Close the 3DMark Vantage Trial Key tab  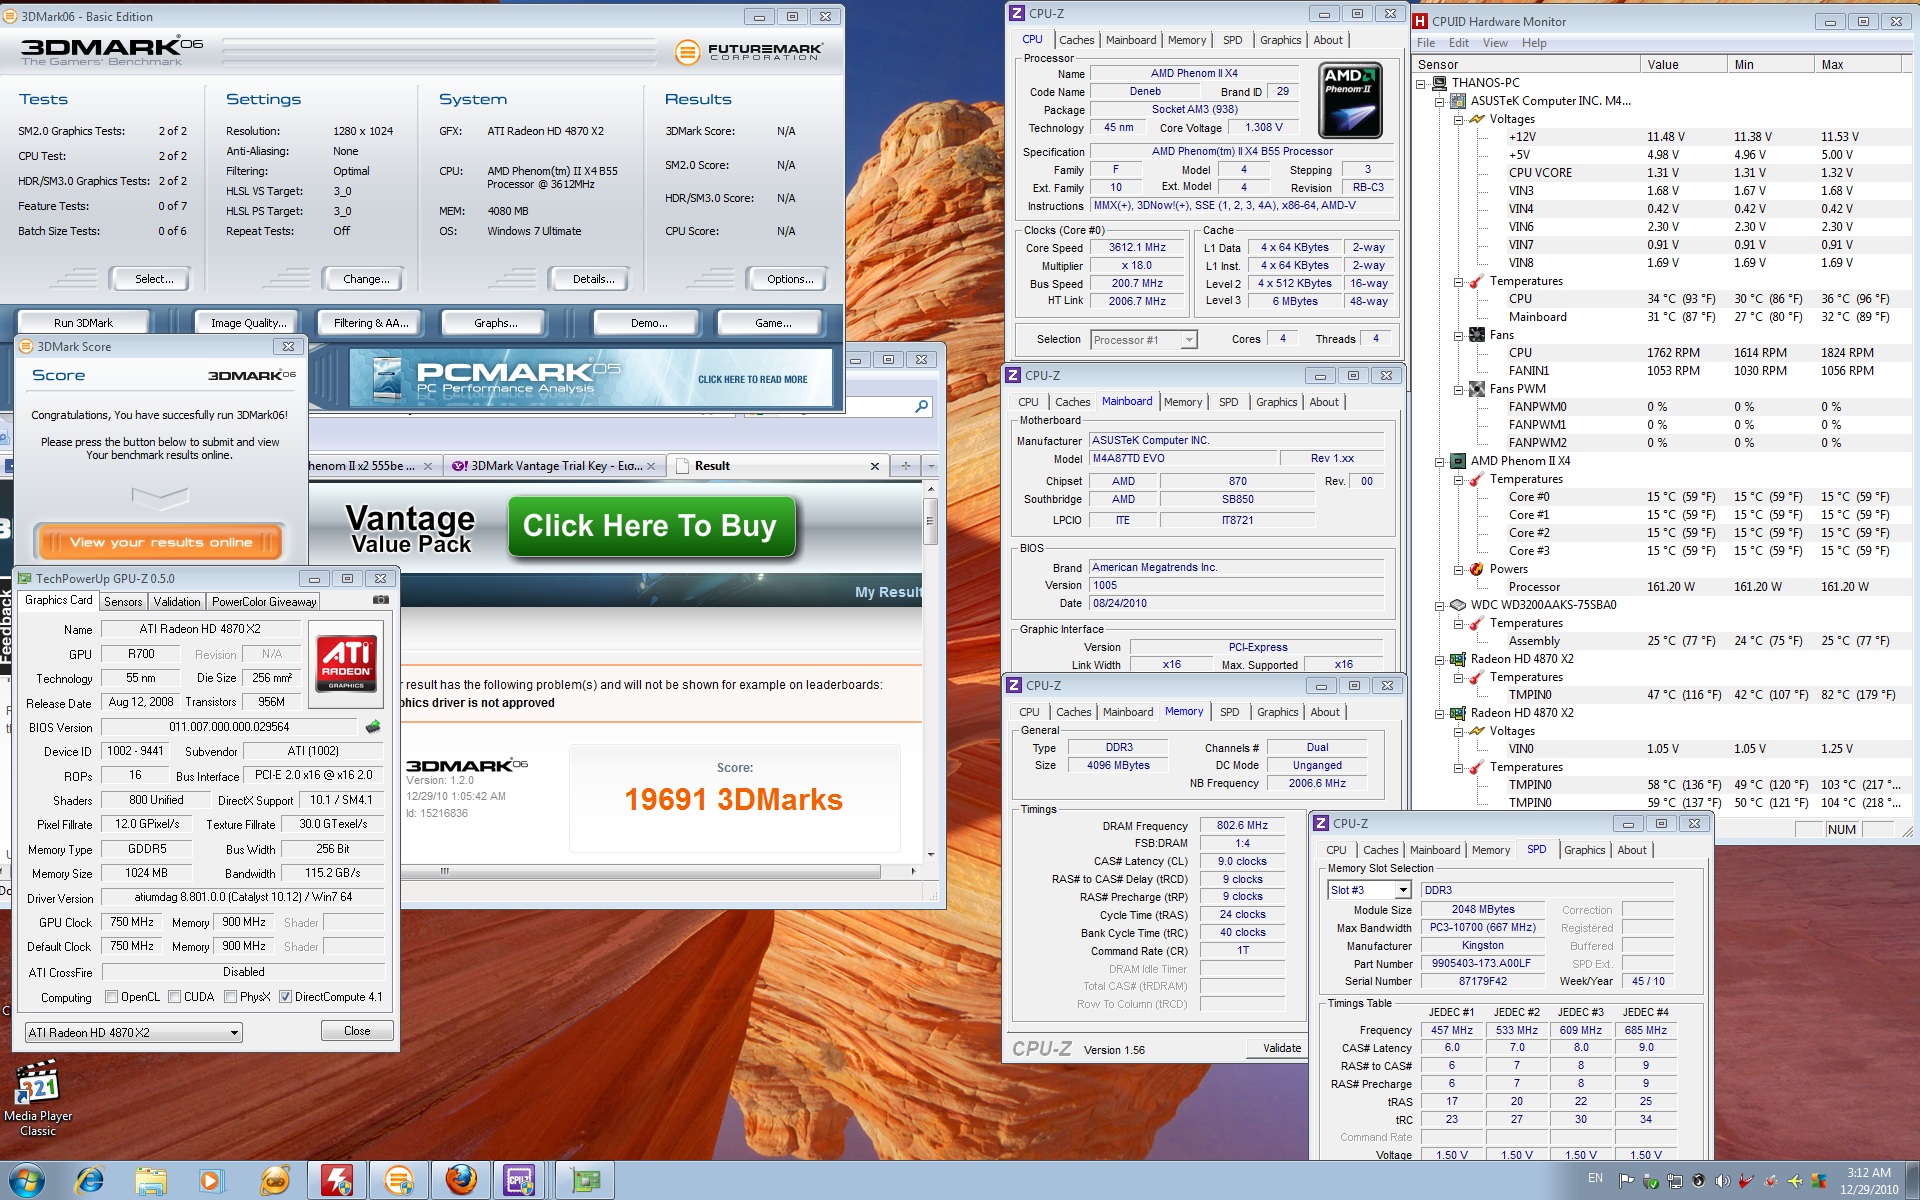click(651, 466)
